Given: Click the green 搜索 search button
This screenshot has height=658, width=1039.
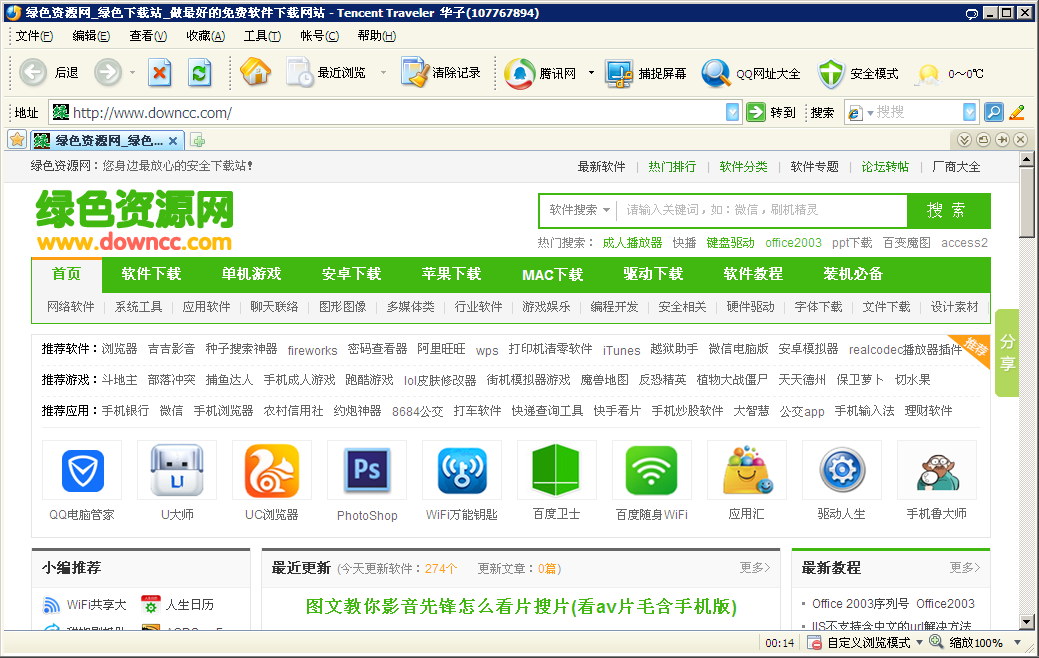Looking at the screenshot, I should coord(948,211).
